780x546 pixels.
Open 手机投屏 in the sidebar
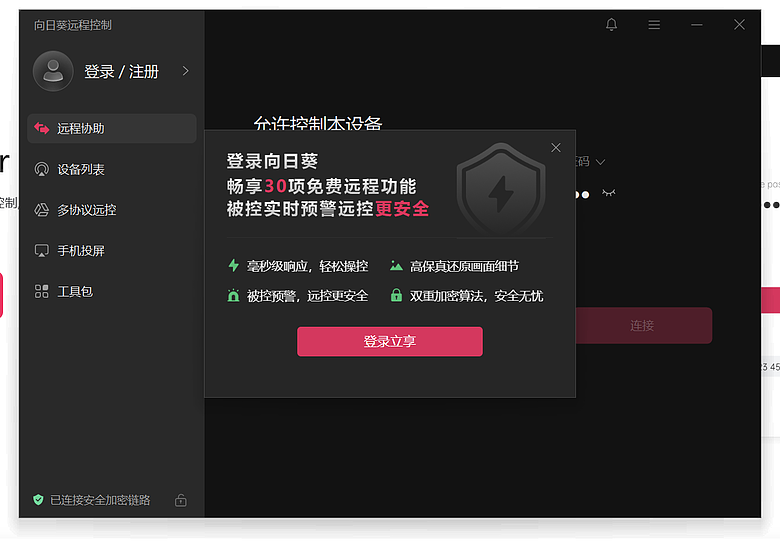tap(112, 251)
